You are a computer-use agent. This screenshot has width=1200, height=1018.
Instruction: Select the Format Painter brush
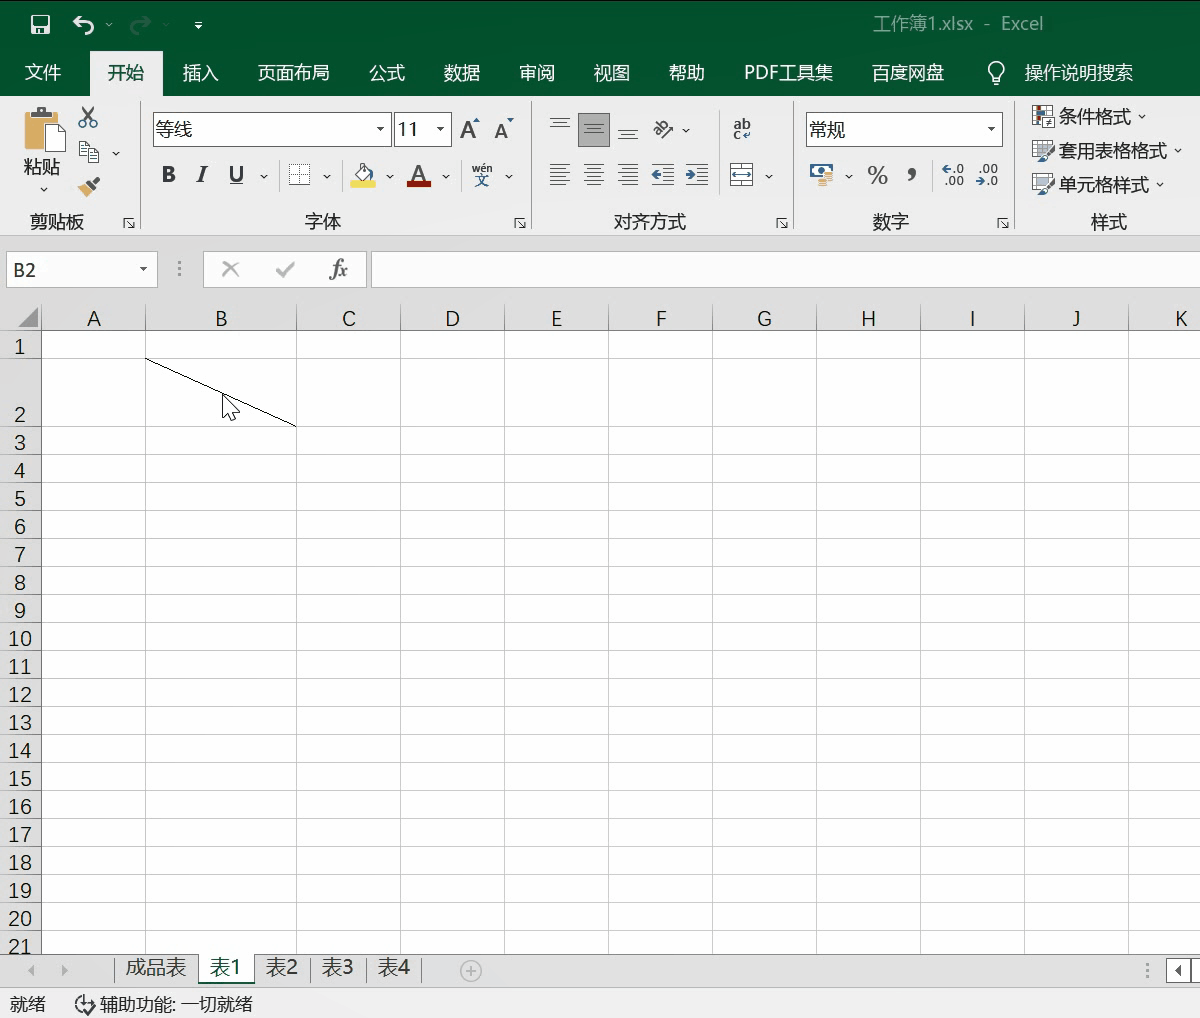tap(89, 186)
